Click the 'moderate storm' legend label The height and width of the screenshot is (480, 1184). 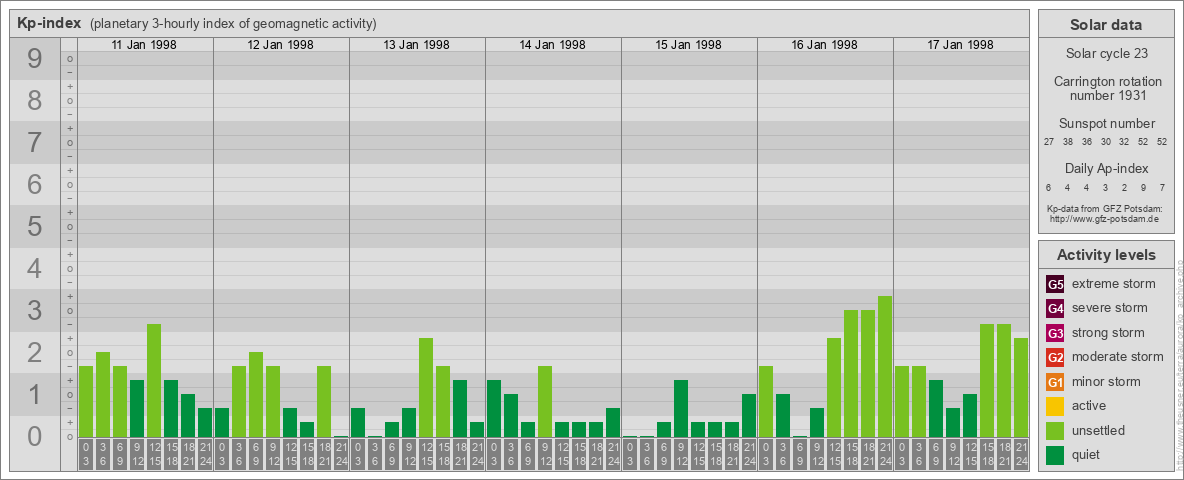(1118, 356)
